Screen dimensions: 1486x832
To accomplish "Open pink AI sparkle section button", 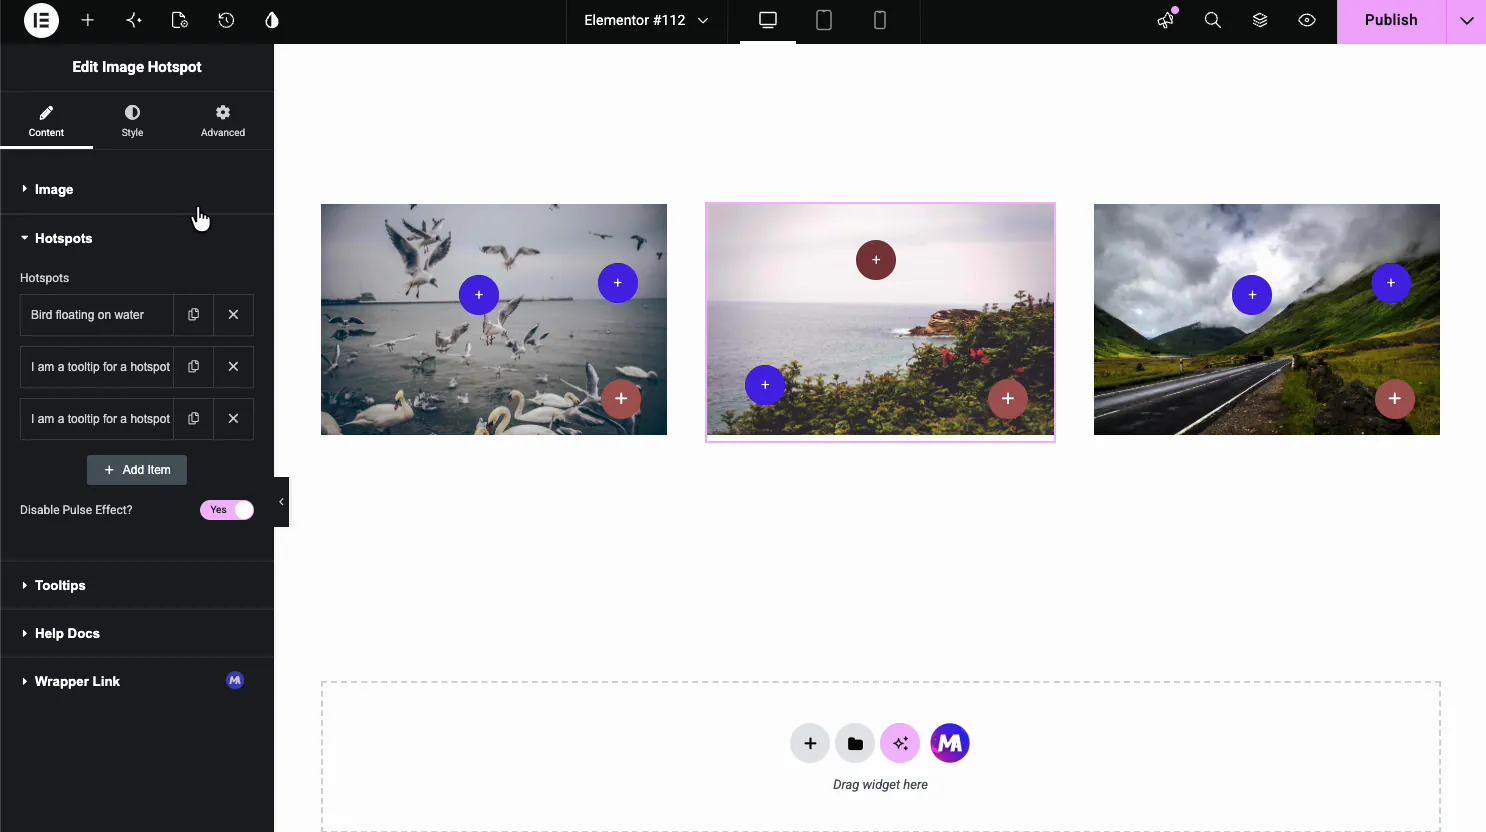I will [x=900, y=743].
